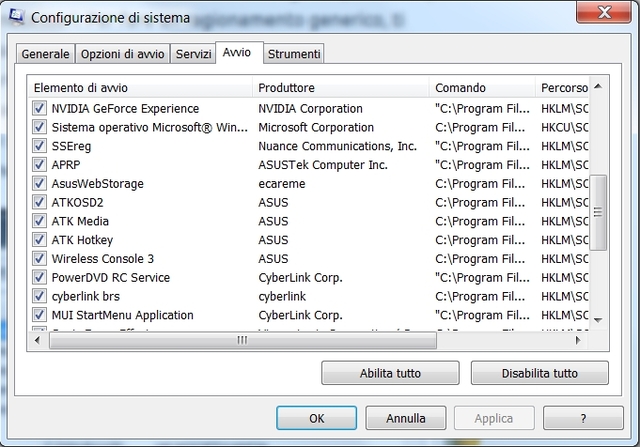Toggle the ATK Hotkey checkbox
Screen dimensions: 640x447
[40, 240]
